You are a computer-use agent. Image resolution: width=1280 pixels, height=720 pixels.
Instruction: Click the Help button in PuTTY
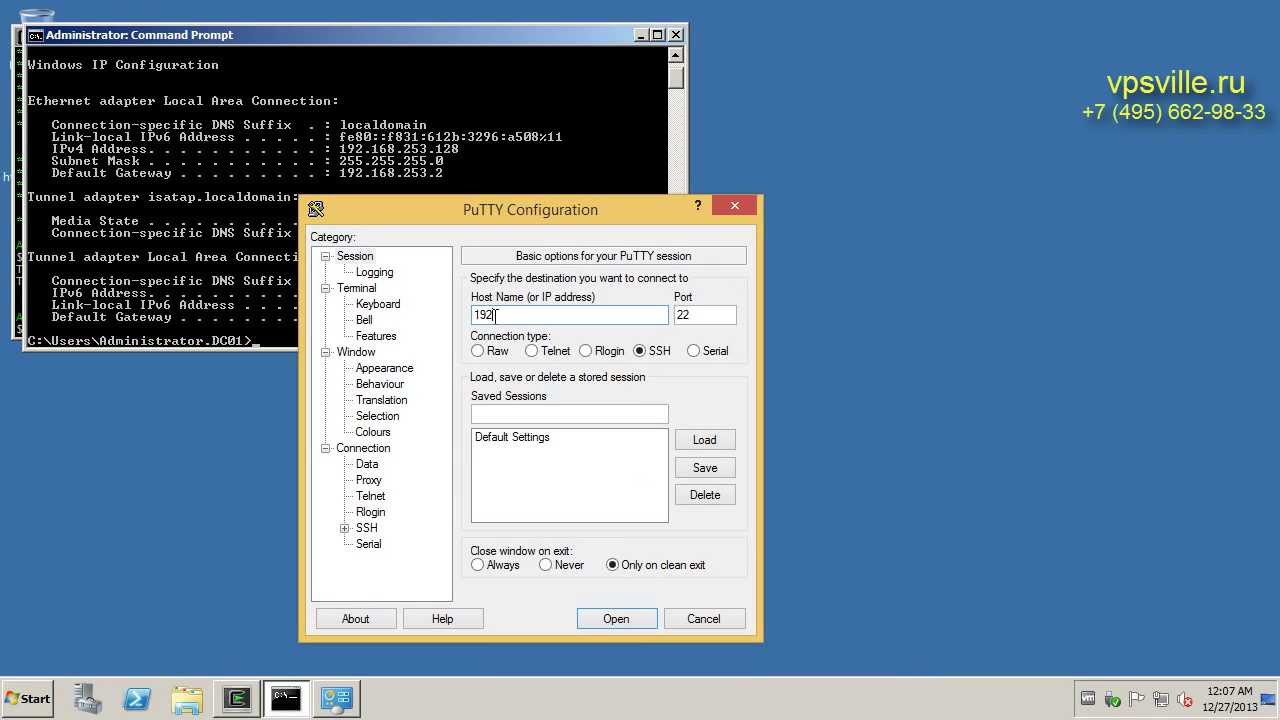point(443,619)
